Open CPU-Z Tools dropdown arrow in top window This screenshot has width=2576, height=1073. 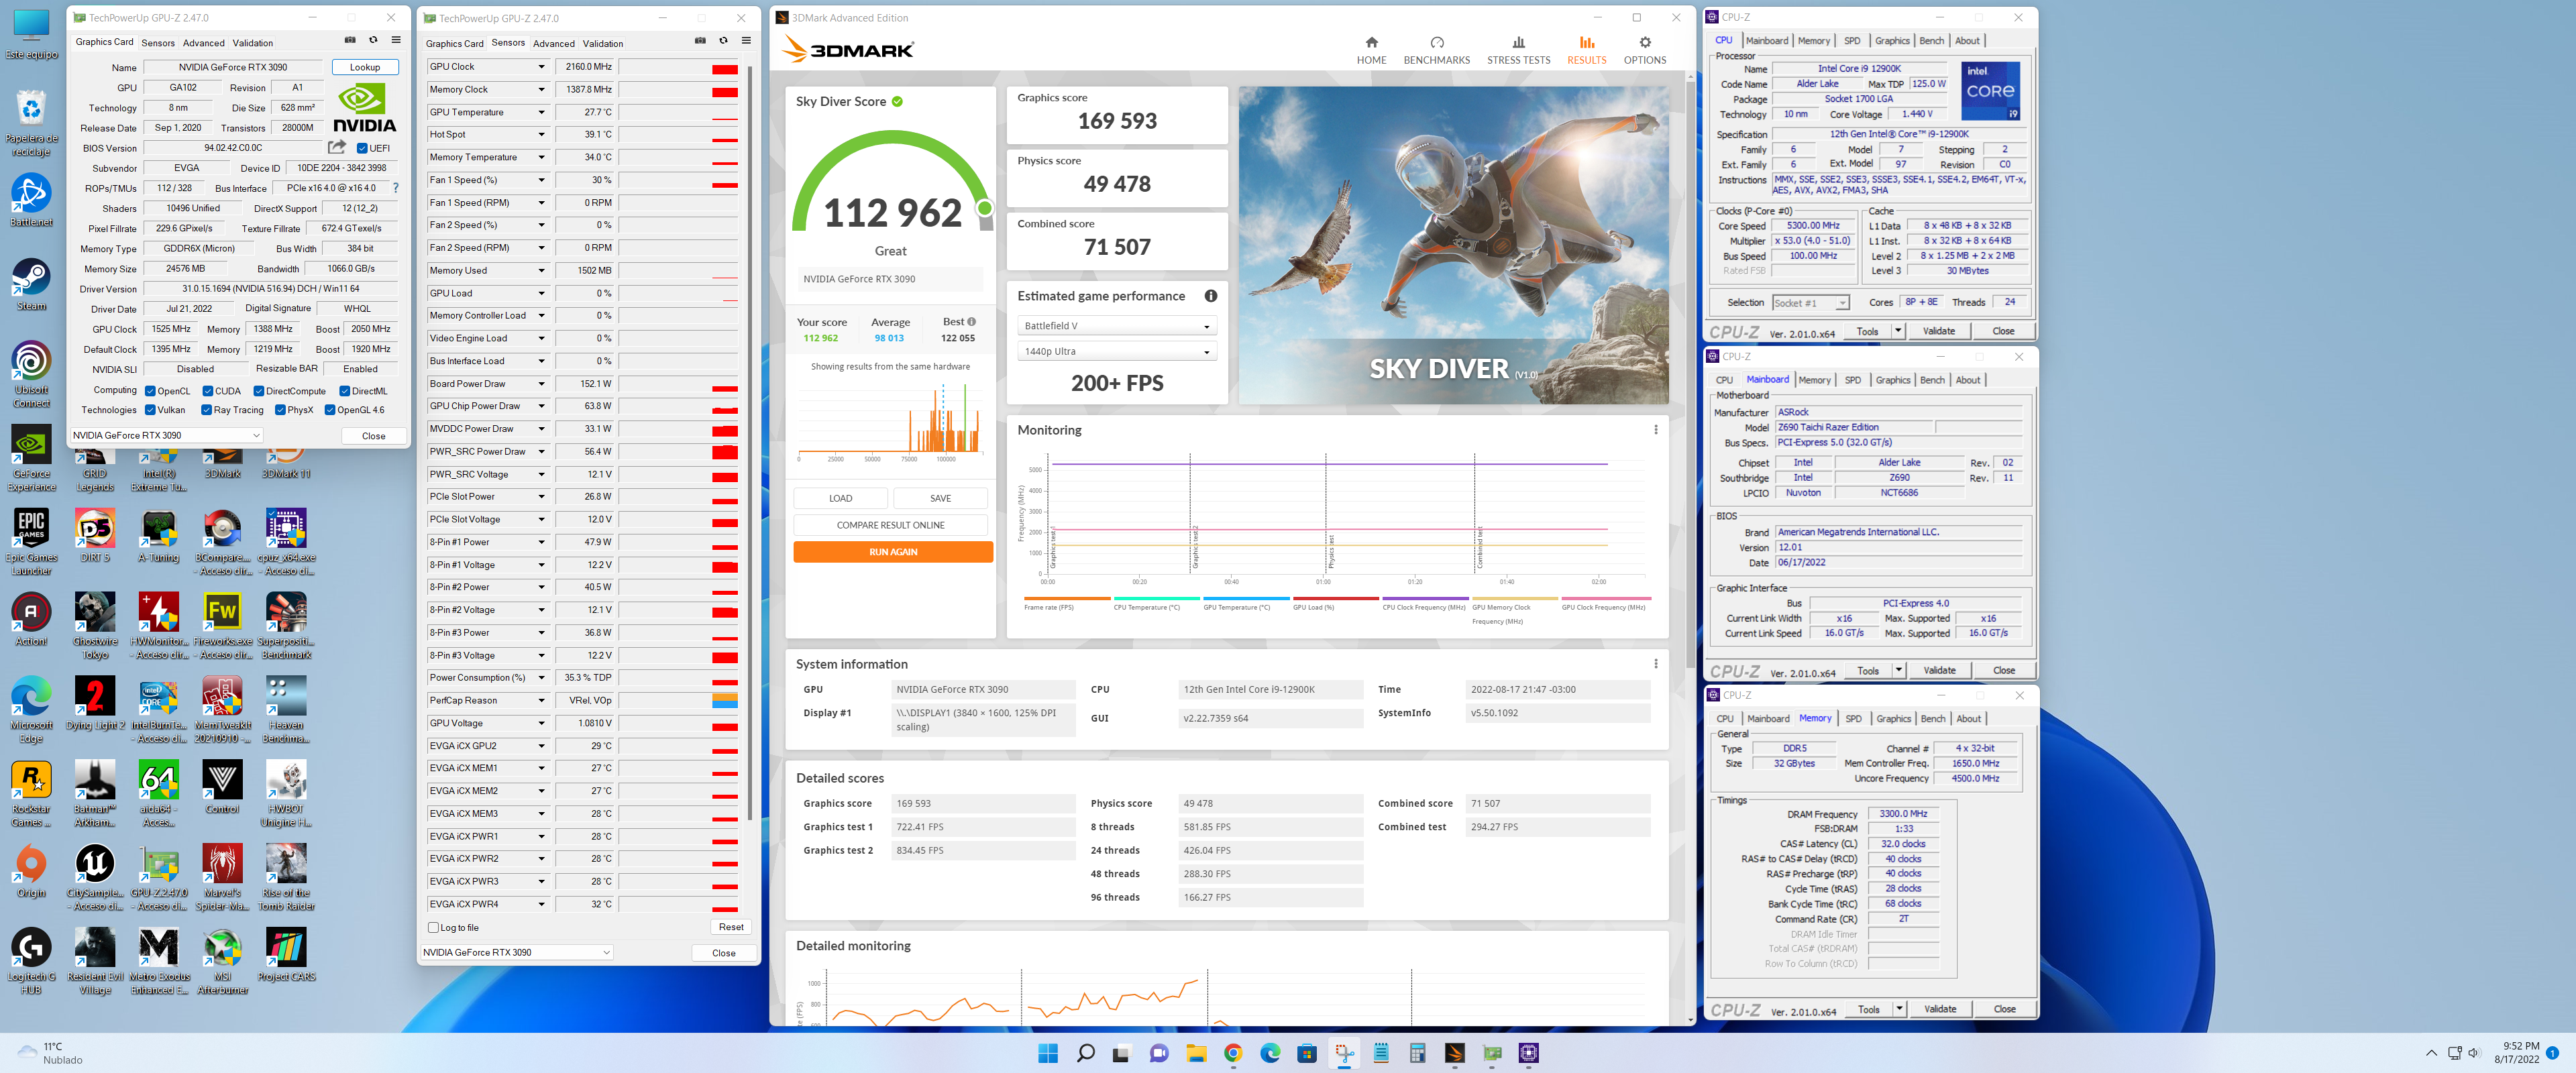pyautogui.click(x=1898, y=331)
